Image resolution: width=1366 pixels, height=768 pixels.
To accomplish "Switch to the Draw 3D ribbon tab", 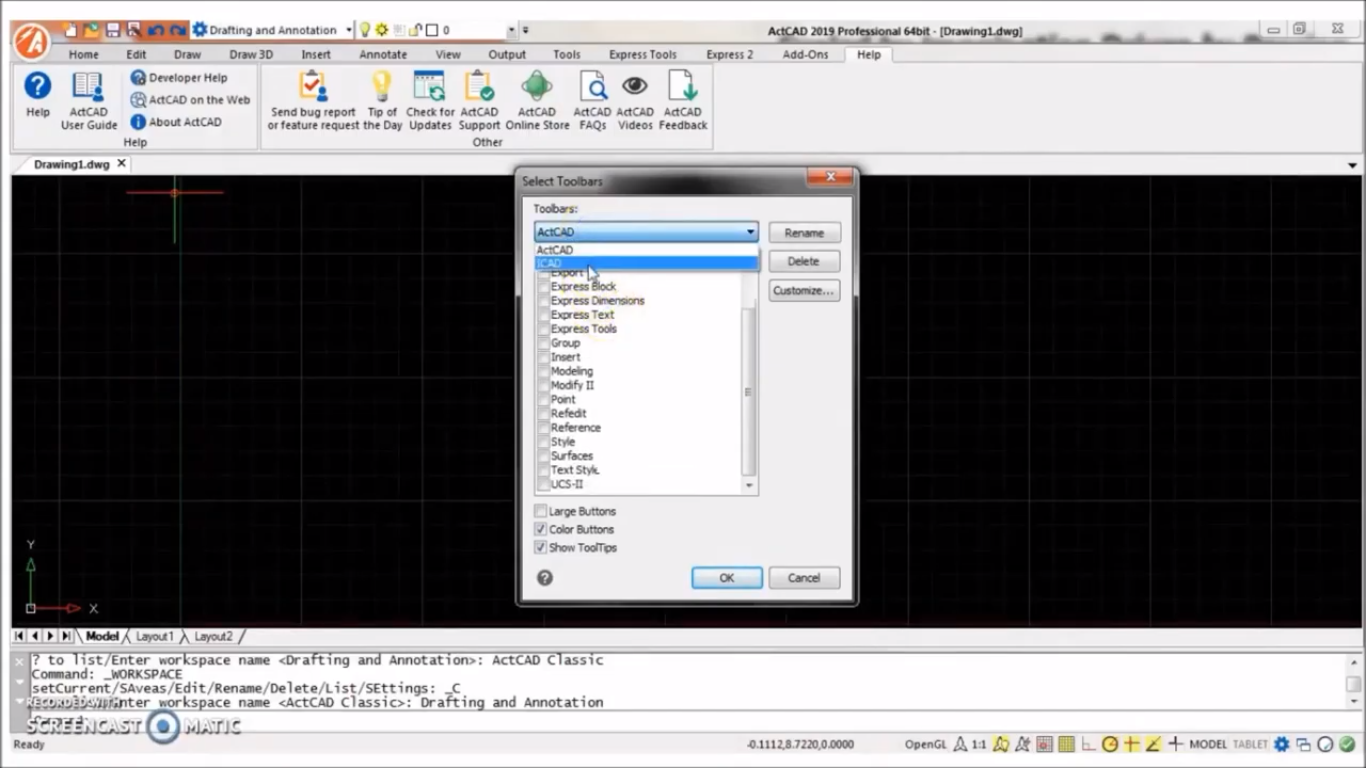I will [x=251, y=54].
